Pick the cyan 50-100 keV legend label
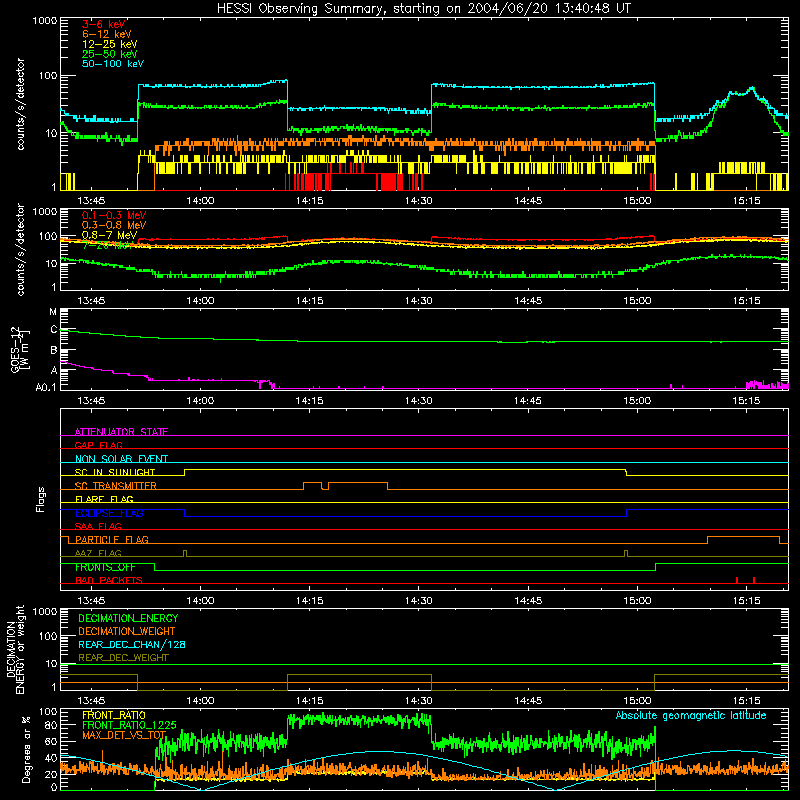The image size is (800, 800). (113, 64)
